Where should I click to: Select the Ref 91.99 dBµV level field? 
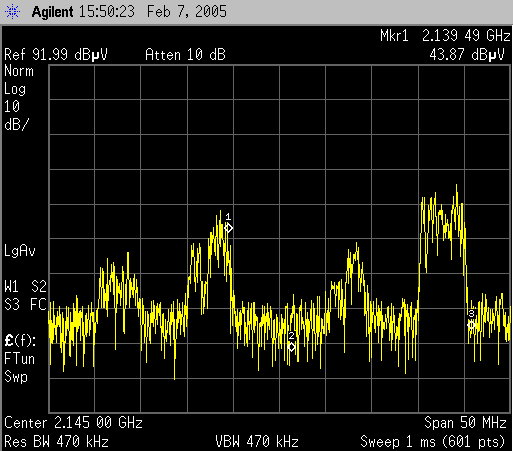(x=56, y=55)
